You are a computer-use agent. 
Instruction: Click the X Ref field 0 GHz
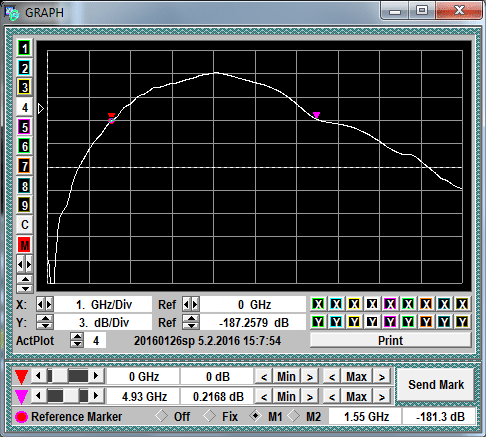pyautogui.click(x=253, y=304)
